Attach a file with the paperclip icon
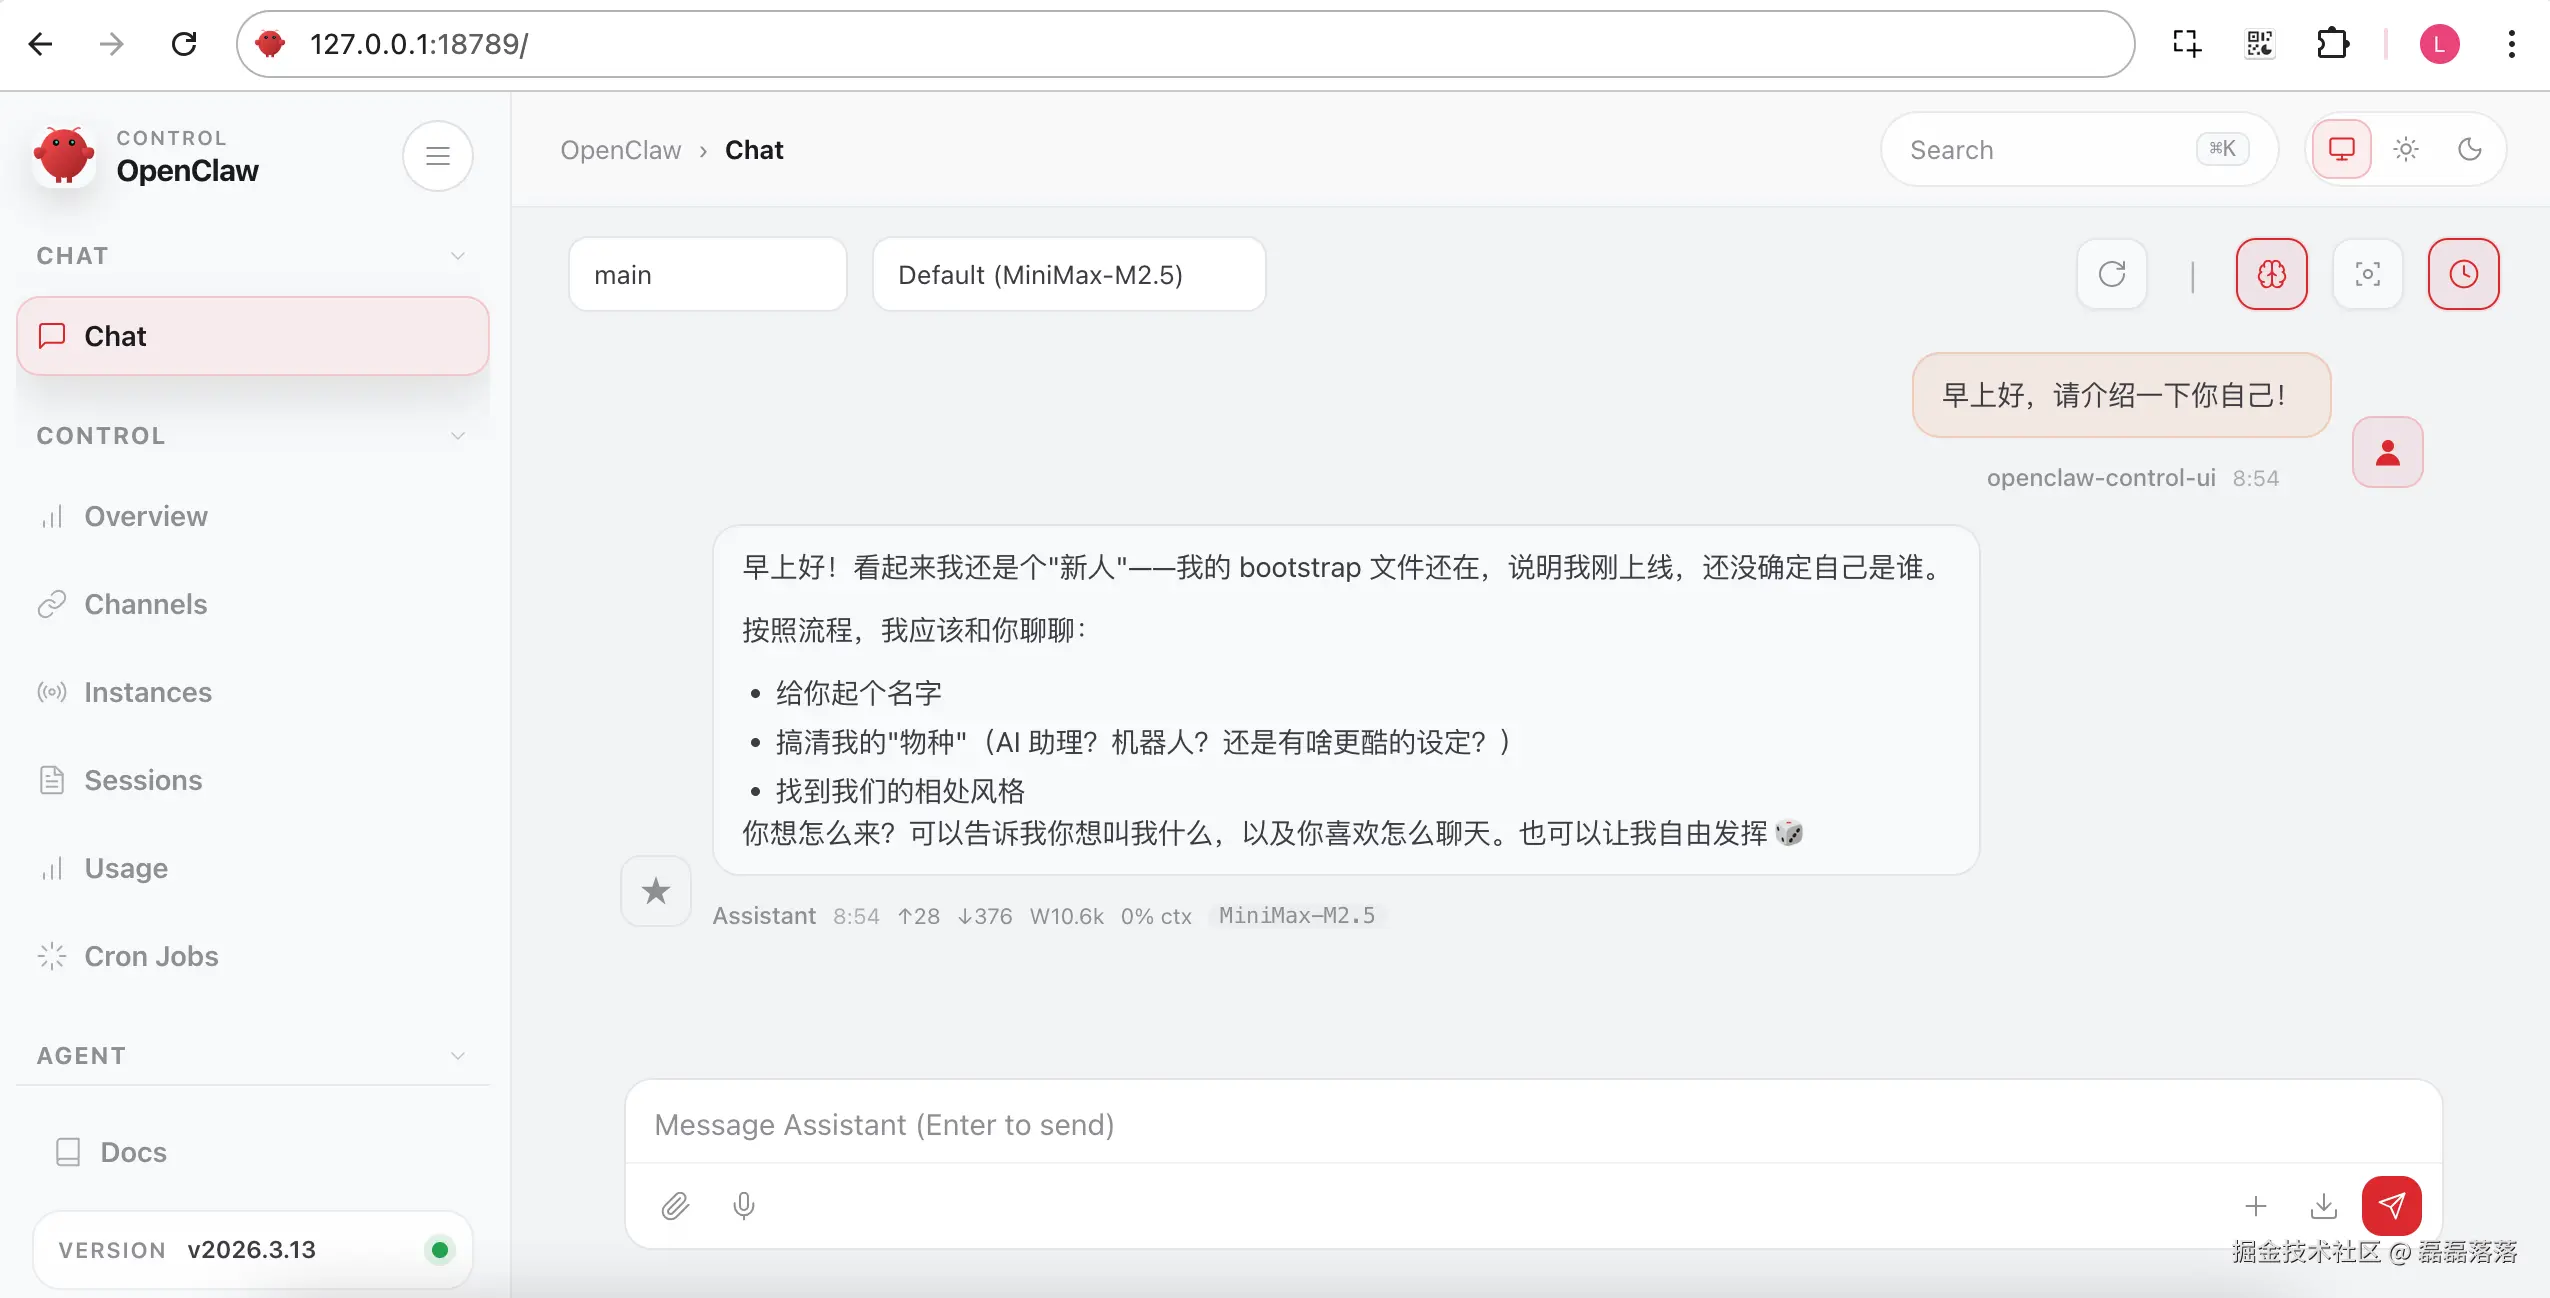2550x1298 pixels. 675,1206
